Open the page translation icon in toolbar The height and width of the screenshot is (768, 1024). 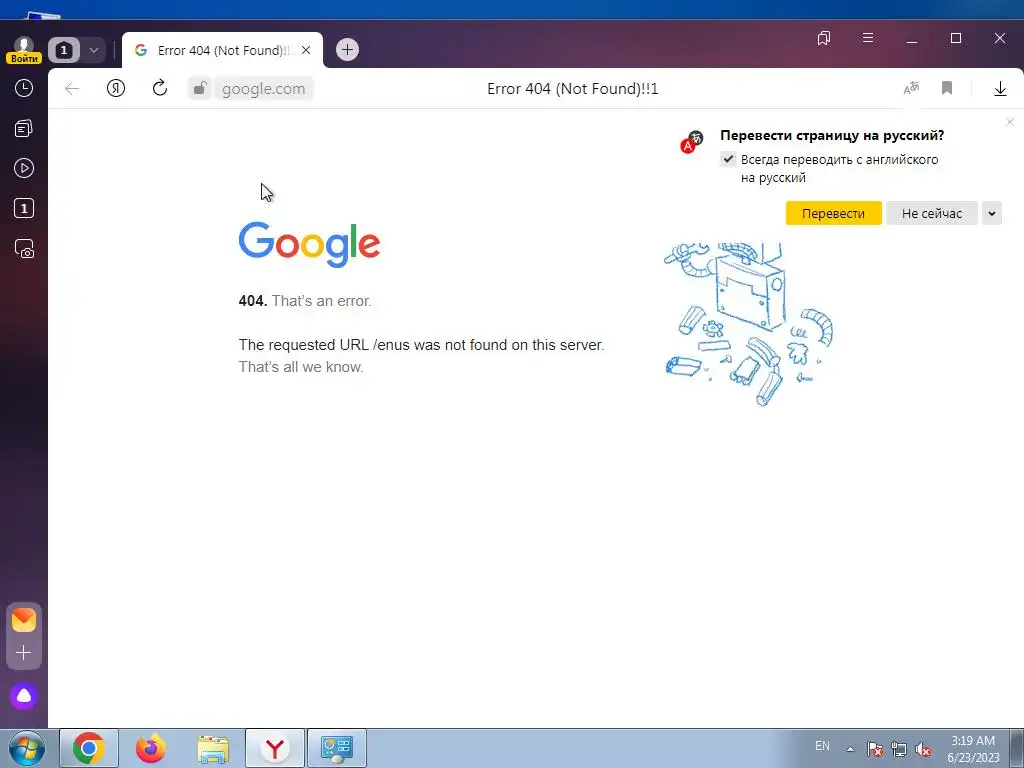pos(911,88)
